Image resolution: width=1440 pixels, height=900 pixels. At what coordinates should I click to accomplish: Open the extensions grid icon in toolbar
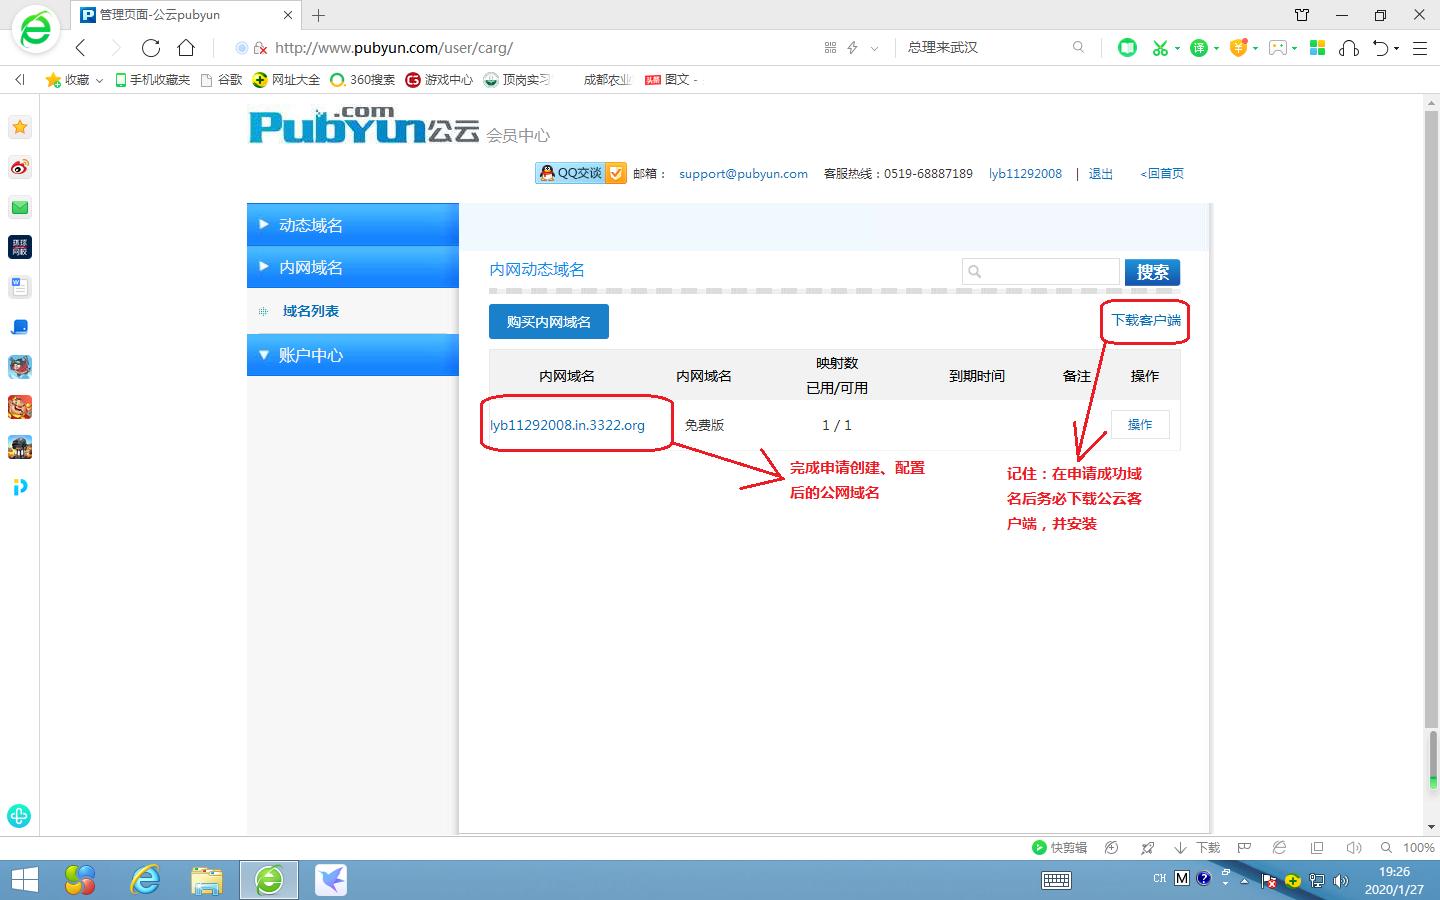(x=1317, y=47)
